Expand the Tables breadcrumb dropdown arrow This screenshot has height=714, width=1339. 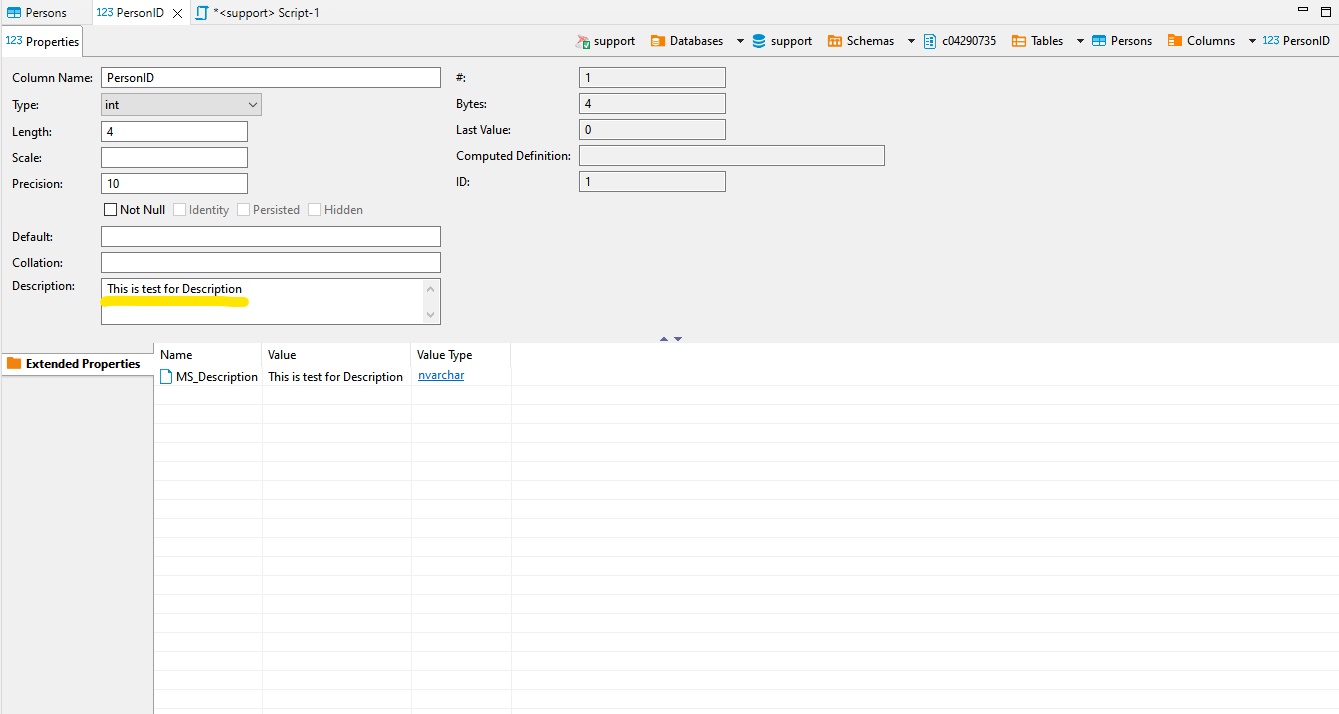[x=1080, y=41]
